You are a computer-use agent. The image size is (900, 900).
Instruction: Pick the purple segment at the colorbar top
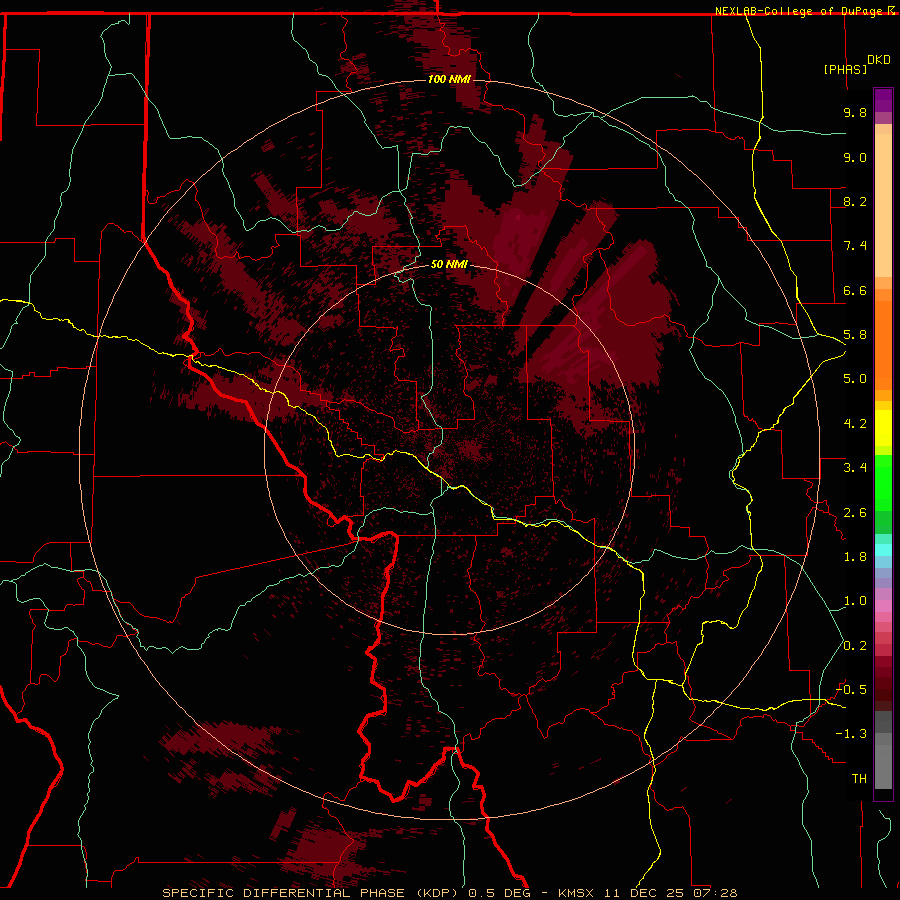(x=883, y=100)
